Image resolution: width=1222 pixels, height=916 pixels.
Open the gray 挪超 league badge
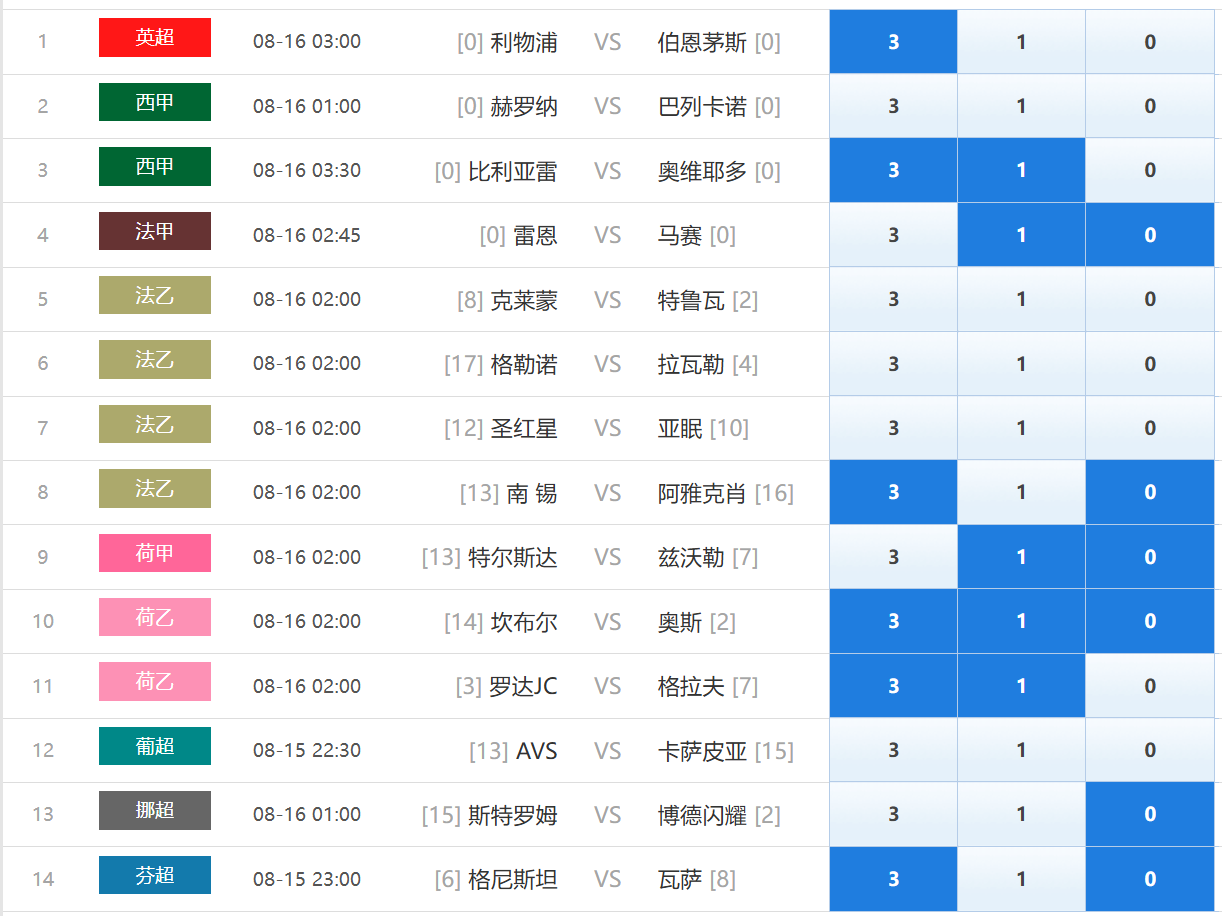pos(155,810)
